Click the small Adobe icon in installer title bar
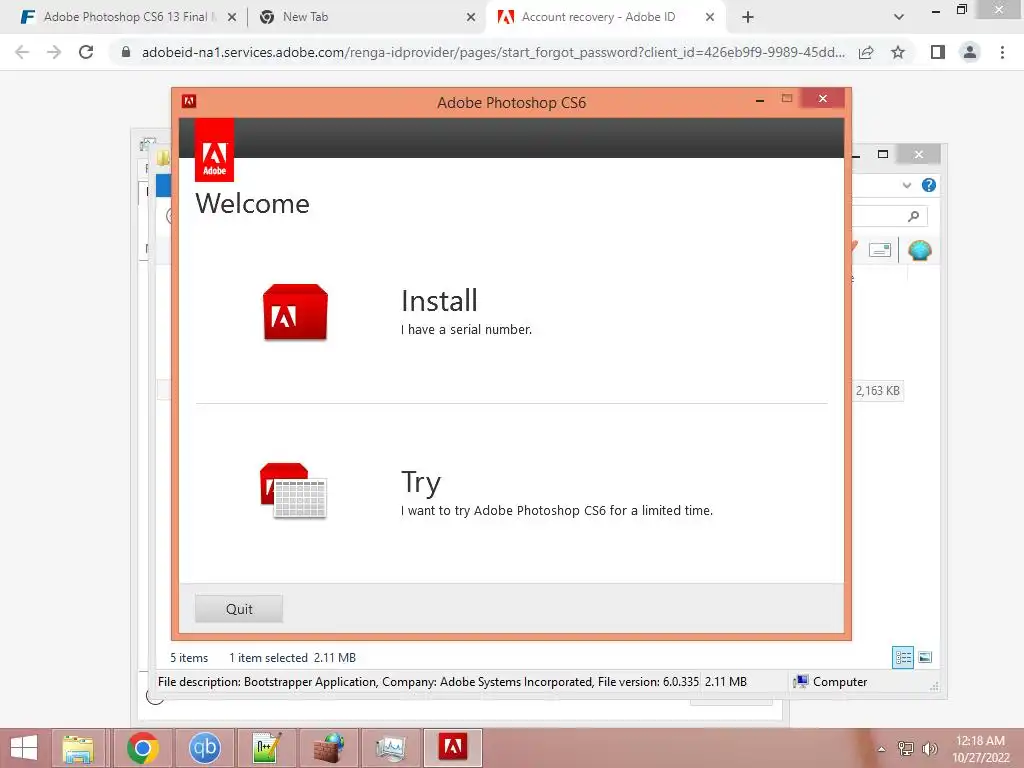The width and height of the screenshot is (1024, 768). click(189, 101)
